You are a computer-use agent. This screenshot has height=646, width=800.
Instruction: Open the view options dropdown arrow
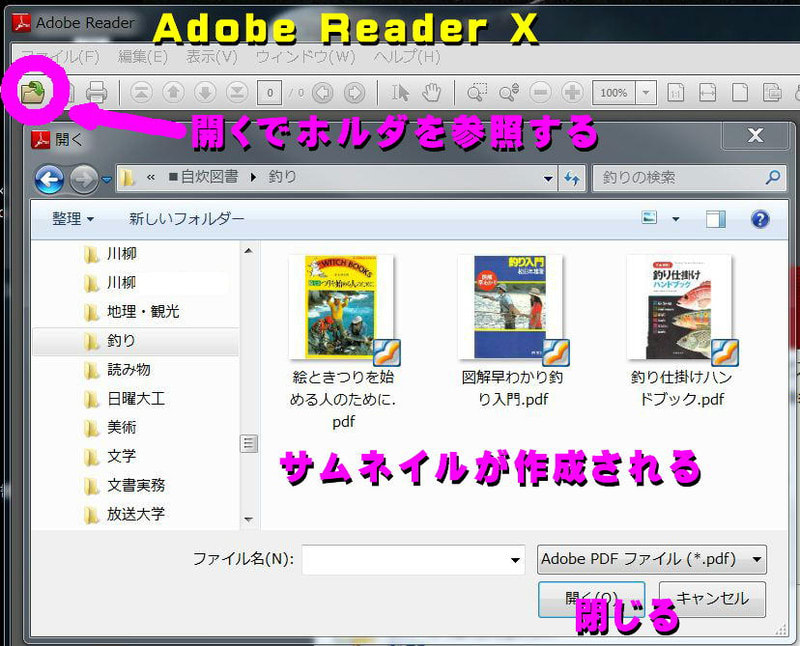point(676,219)
